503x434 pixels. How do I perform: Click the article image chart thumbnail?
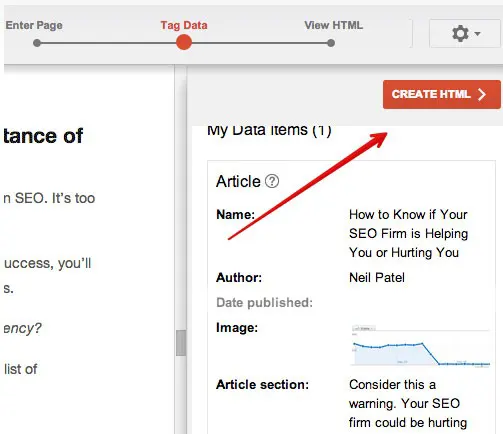(420, 346)
